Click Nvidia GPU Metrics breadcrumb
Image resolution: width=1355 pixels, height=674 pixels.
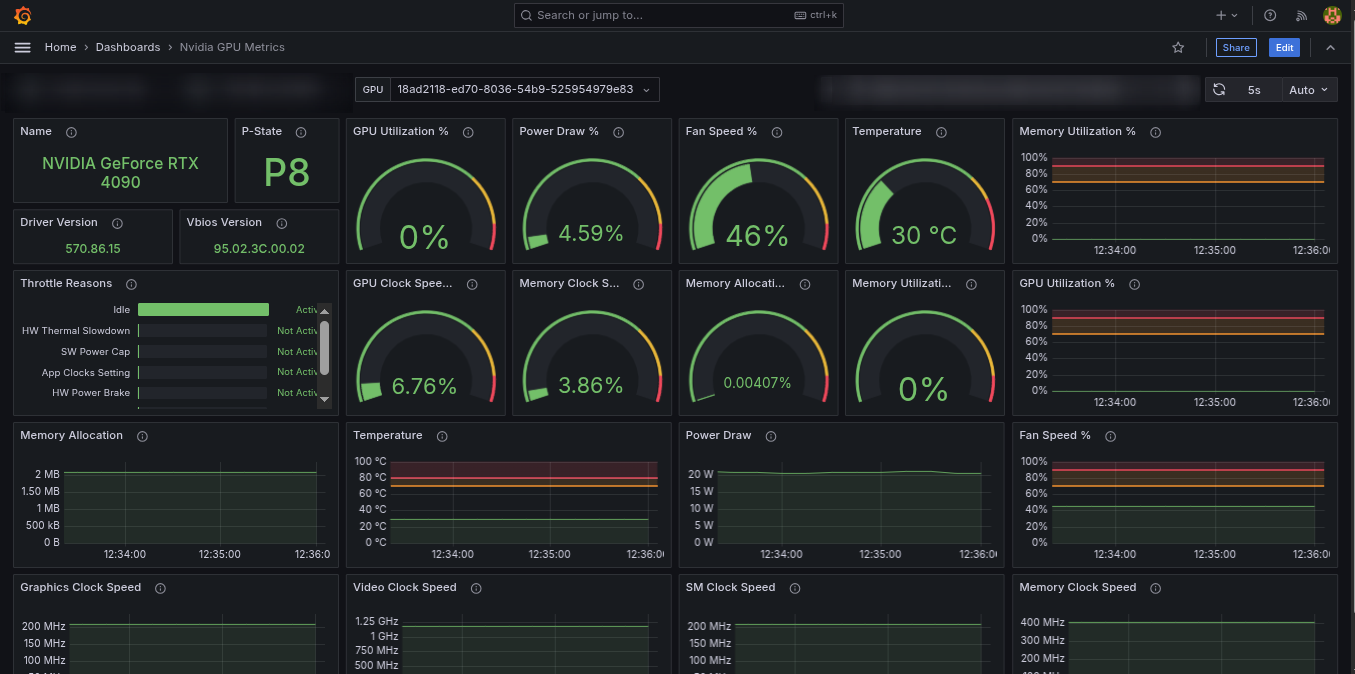coord(232,47)
